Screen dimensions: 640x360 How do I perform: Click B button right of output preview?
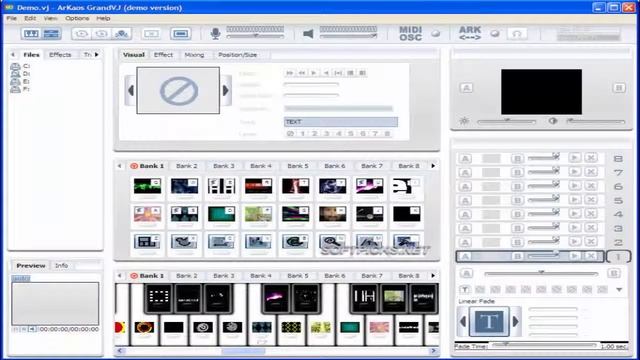(x=619, y=88)
